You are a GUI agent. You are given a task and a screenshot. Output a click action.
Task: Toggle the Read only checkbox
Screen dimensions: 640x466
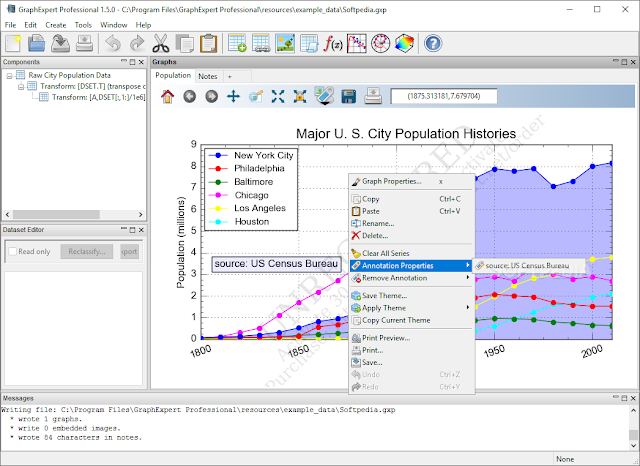click(x=13, y=251)
